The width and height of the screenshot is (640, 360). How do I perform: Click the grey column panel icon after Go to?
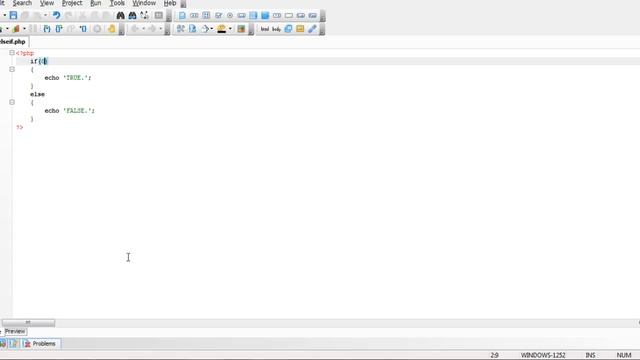point(158,16)
